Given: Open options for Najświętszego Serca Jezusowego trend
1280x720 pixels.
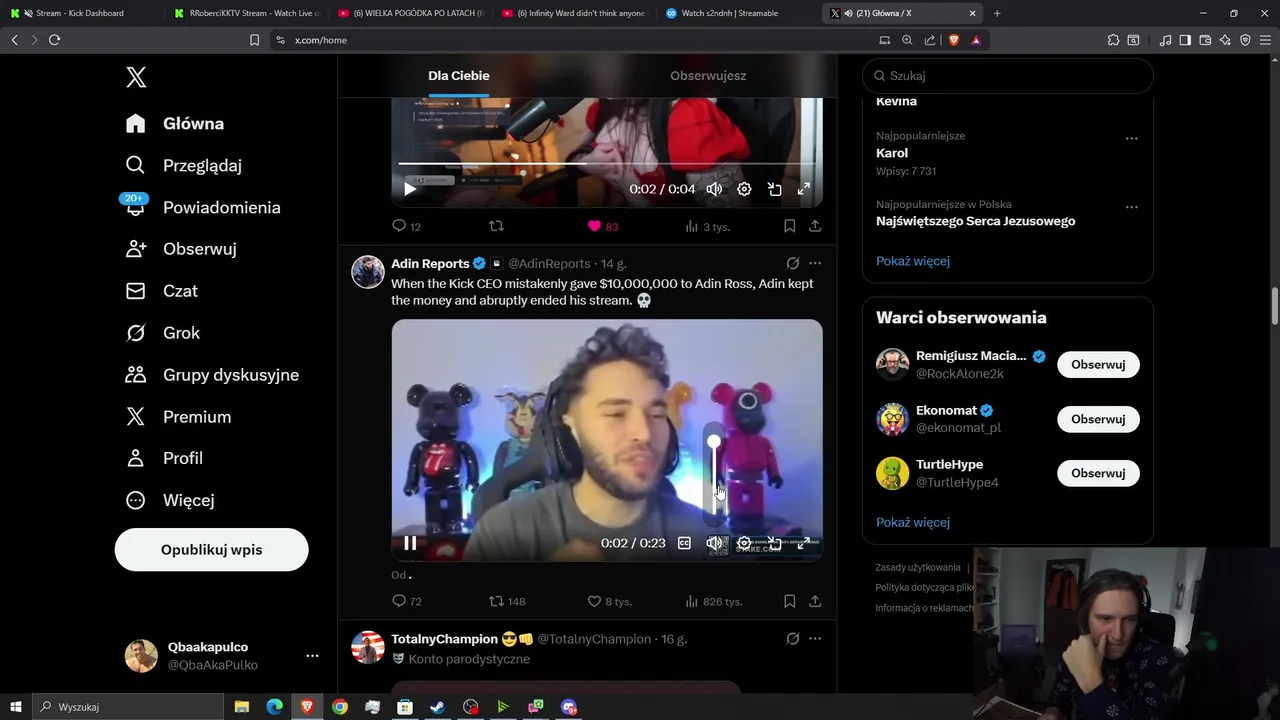Looking at the screenshot, I should (1131, 207).
